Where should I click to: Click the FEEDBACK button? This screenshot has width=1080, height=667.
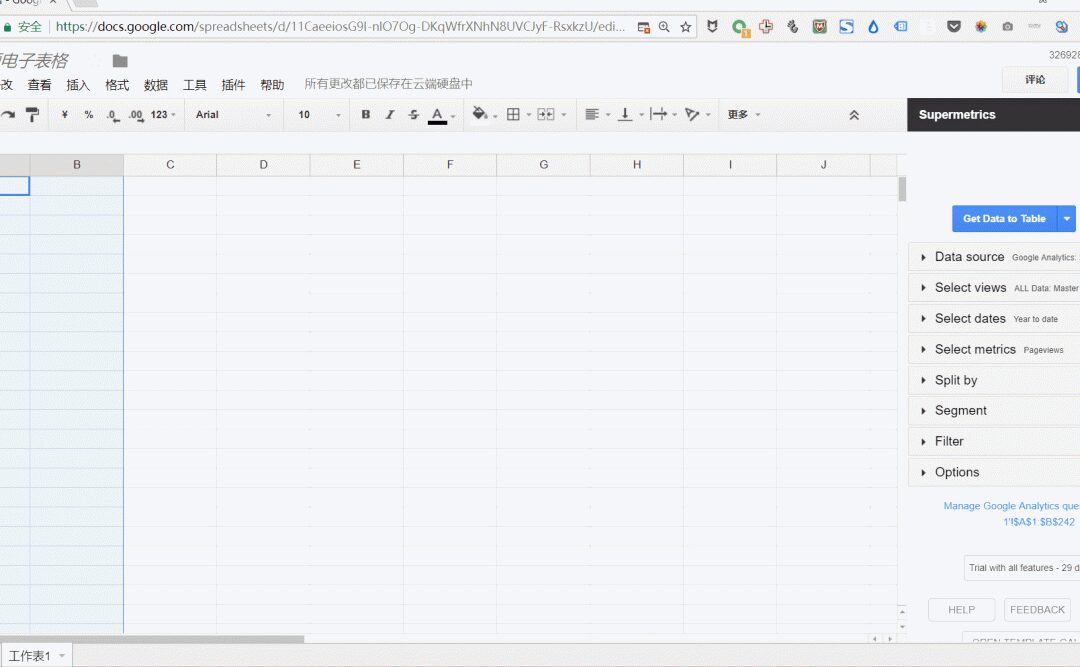coord(1037,610)
